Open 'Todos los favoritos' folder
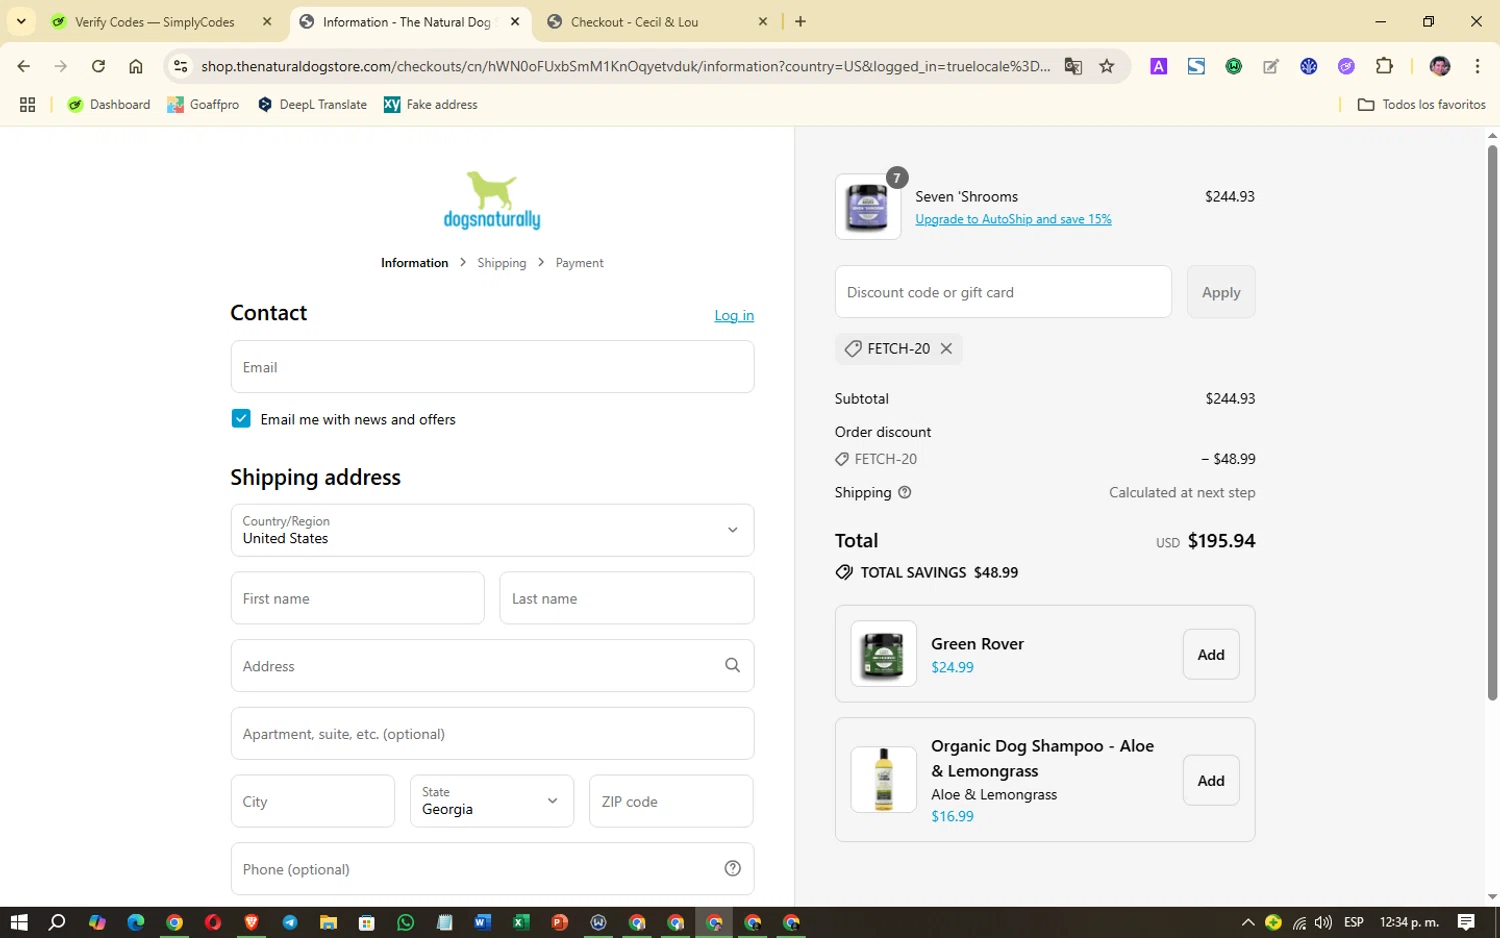Image resolution: width=1500 pixels, height=938 pixels. [1421, 104]
